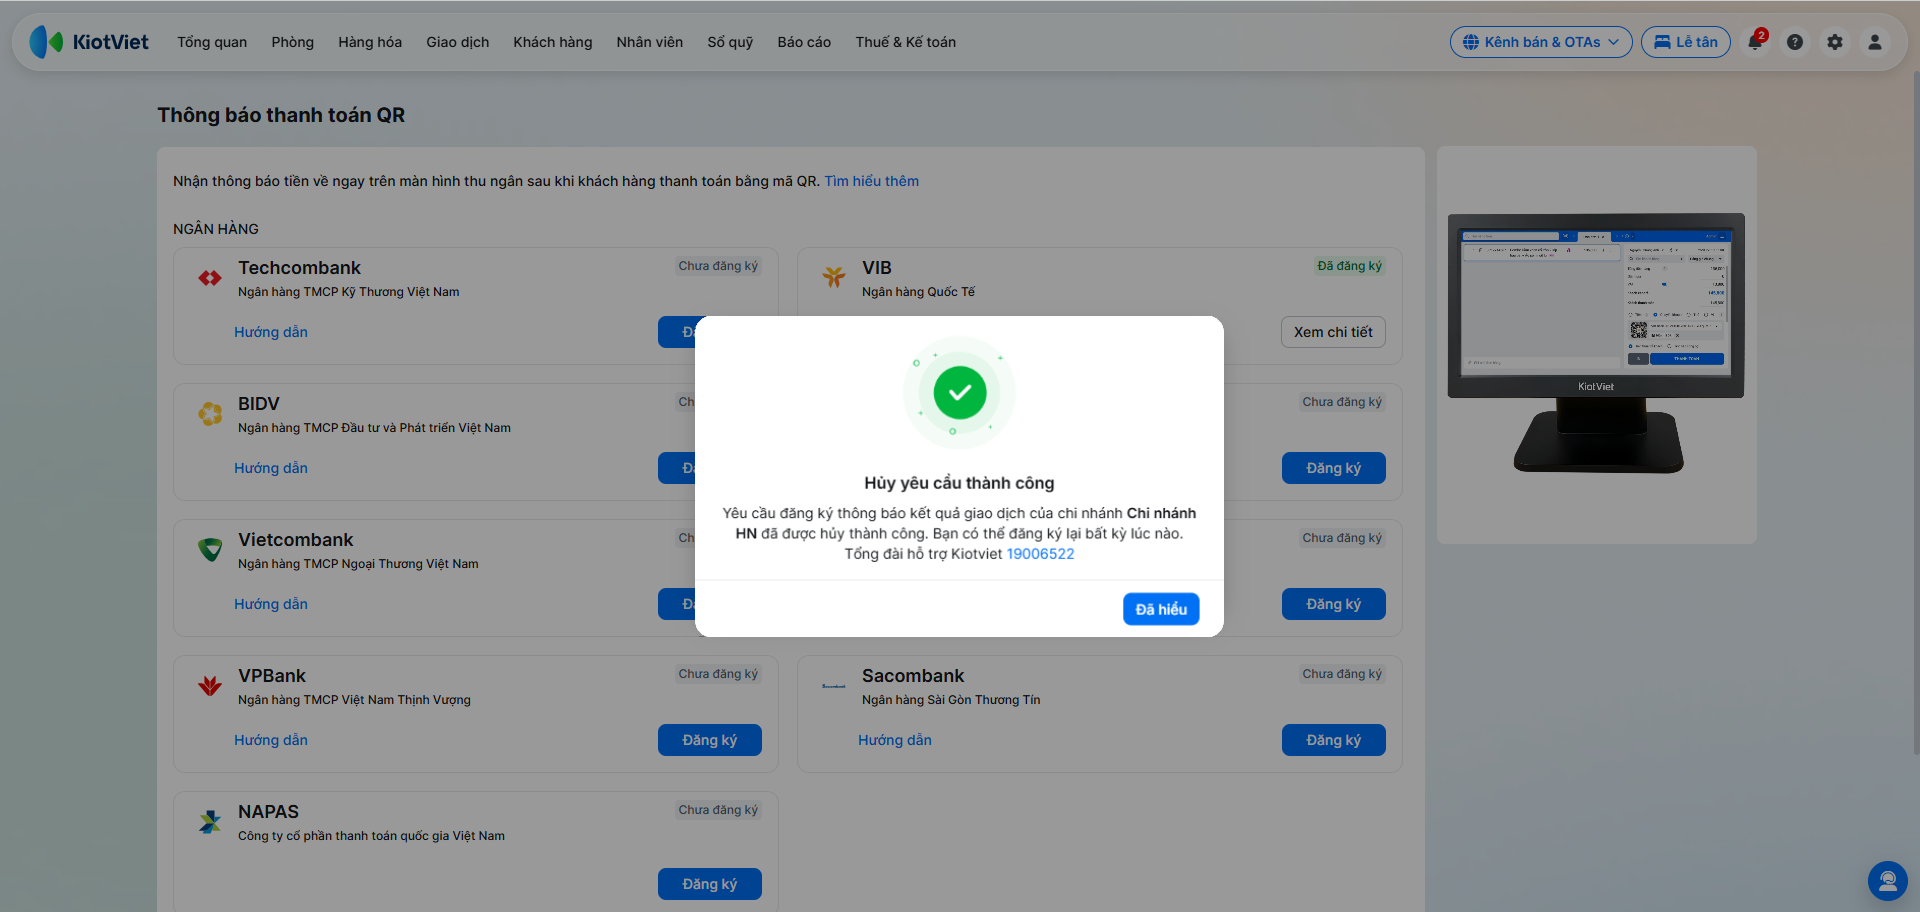
Task: Click the BIDV bank logo icon
Action: click(x=210, y=413)
